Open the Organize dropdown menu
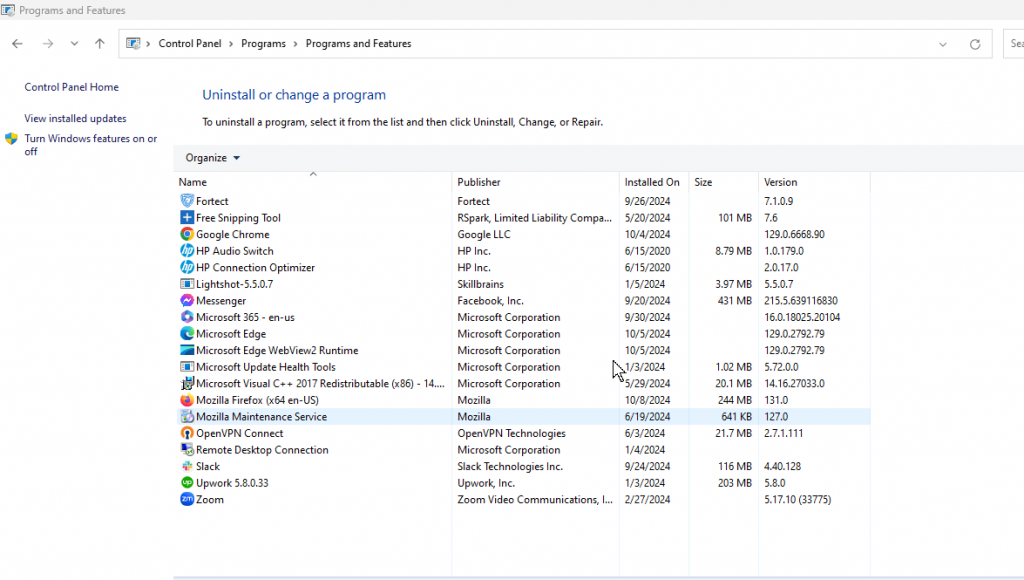This screenshot has width=1024, height=580. (x=213, y=158)
